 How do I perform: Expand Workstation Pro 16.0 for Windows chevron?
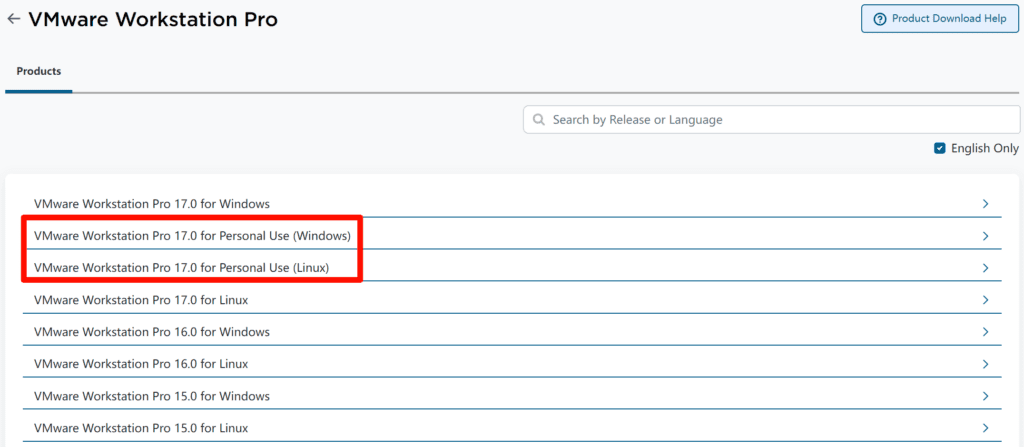pos(985,332)
